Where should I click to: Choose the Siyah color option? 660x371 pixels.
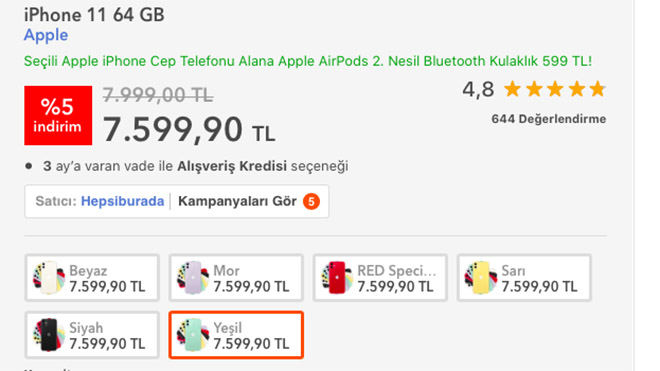[92, 335]
